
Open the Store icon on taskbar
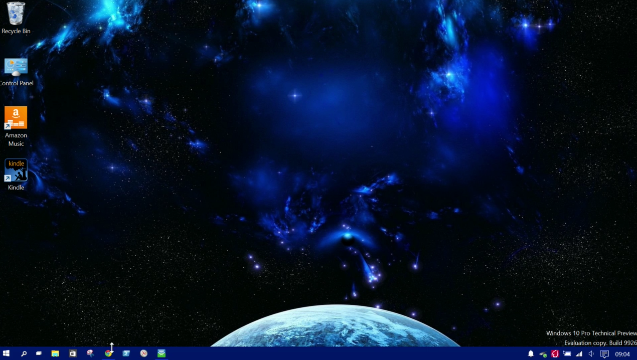(72, 353)
